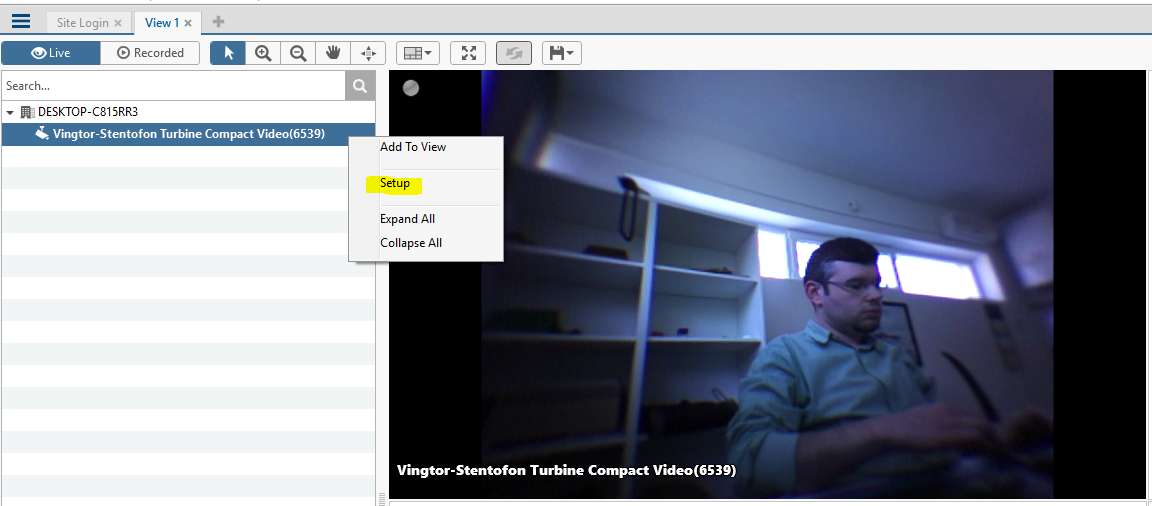Open the view layout dropdown
Screen dimensions: 1152x506
pos(417,53)
